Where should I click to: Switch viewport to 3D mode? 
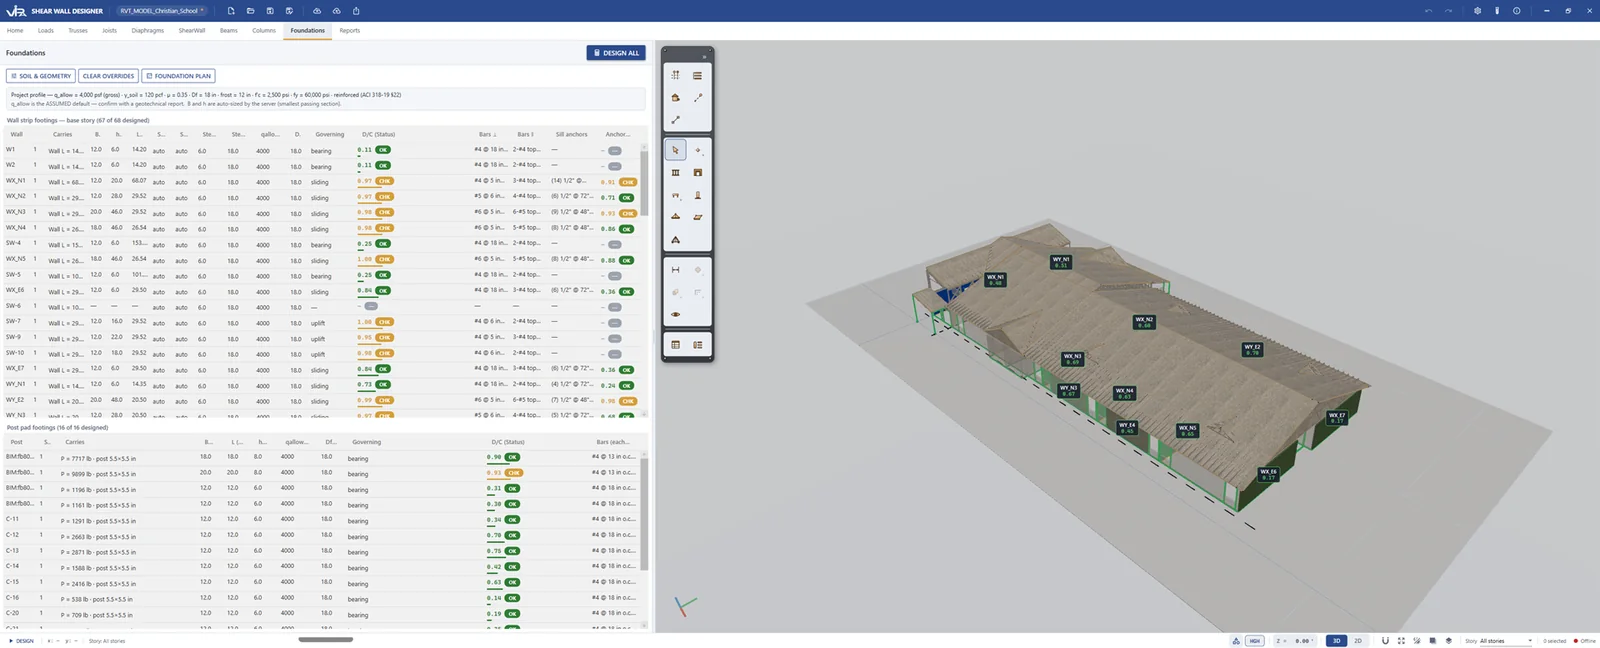tap(1336, 641)
